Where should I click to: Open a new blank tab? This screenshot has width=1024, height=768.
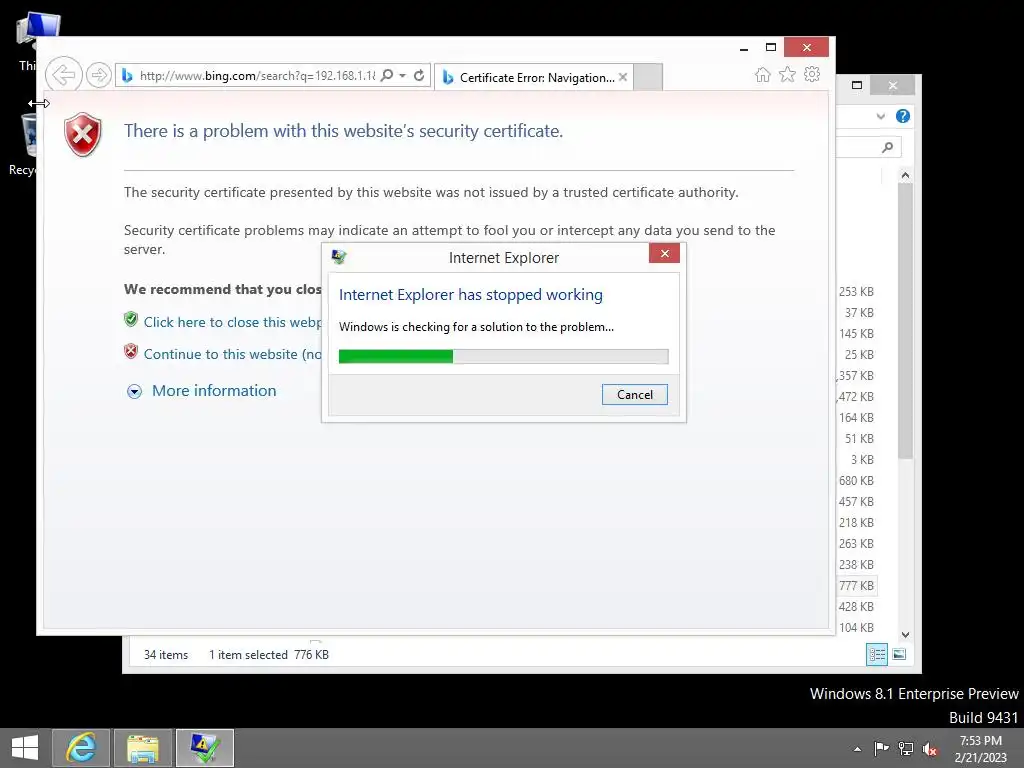coord(648,77)
